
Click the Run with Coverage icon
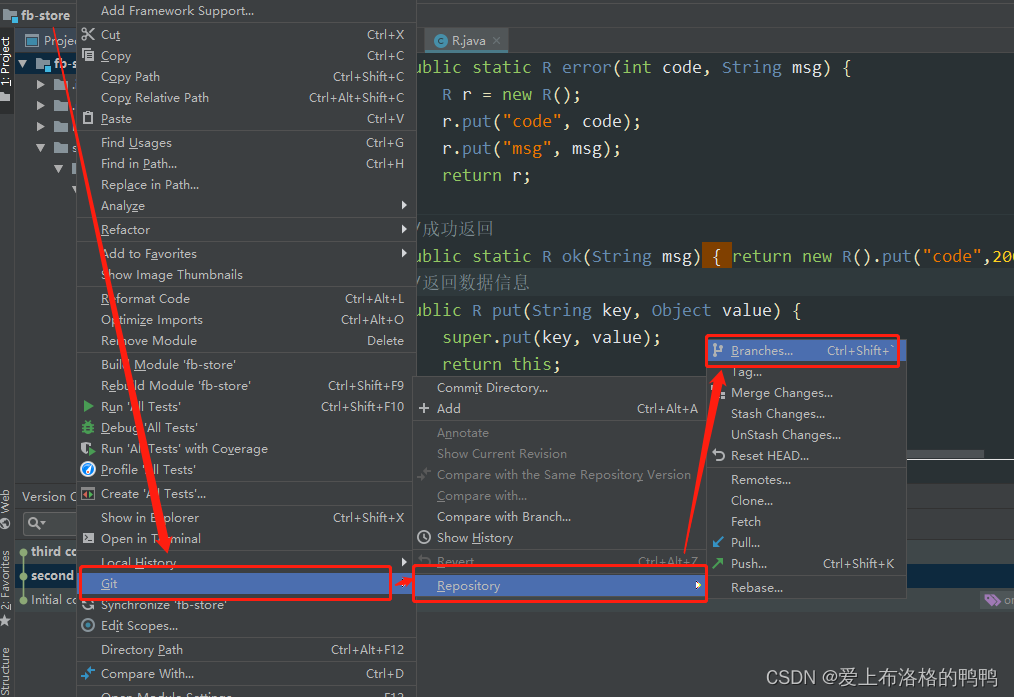88,448
